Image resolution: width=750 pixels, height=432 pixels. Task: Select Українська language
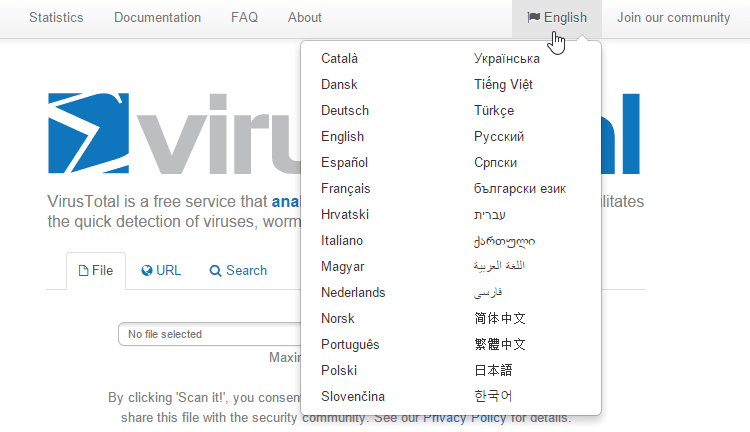(507, 59)
